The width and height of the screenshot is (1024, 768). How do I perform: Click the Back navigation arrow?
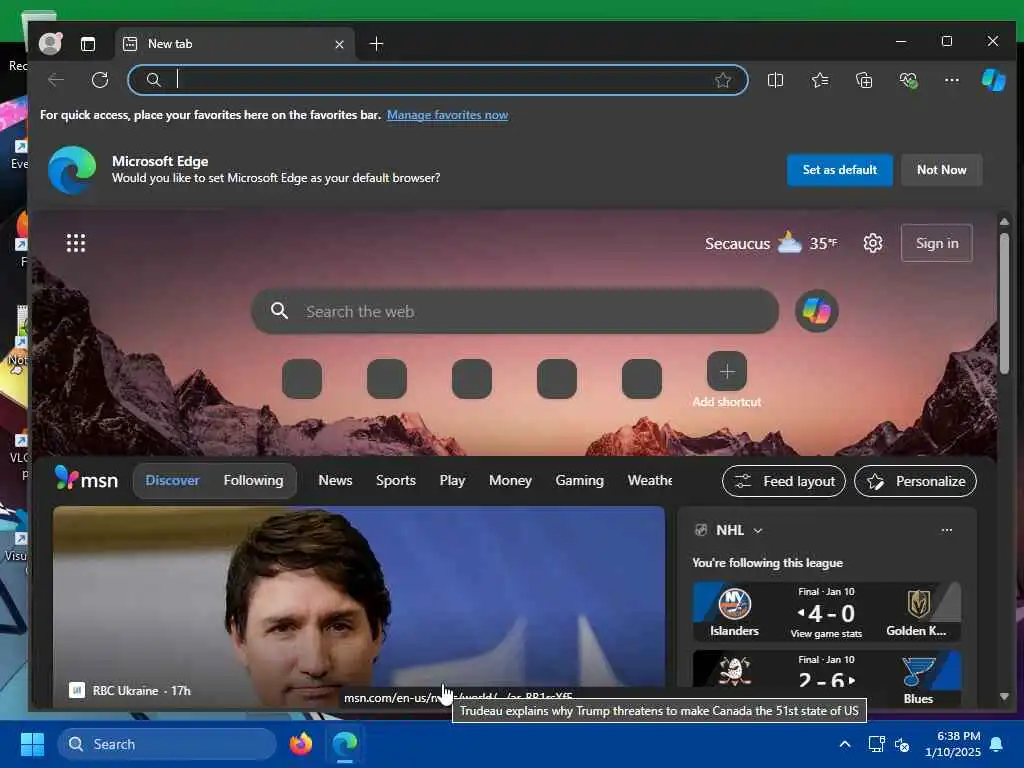(x=56, y=80)
